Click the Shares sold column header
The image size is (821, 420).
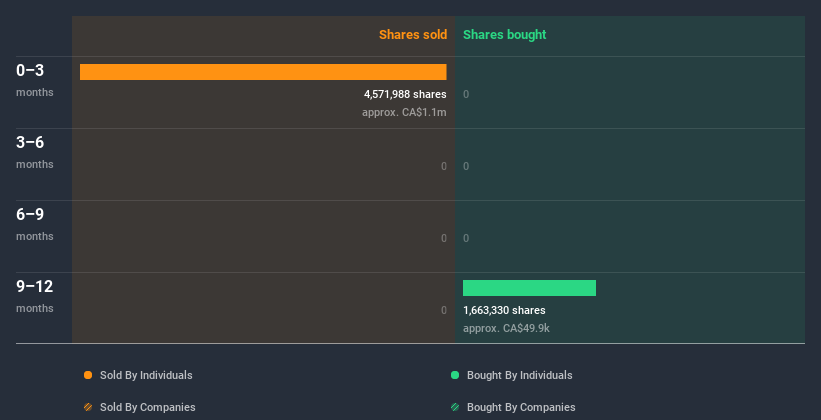pos(413,35)
